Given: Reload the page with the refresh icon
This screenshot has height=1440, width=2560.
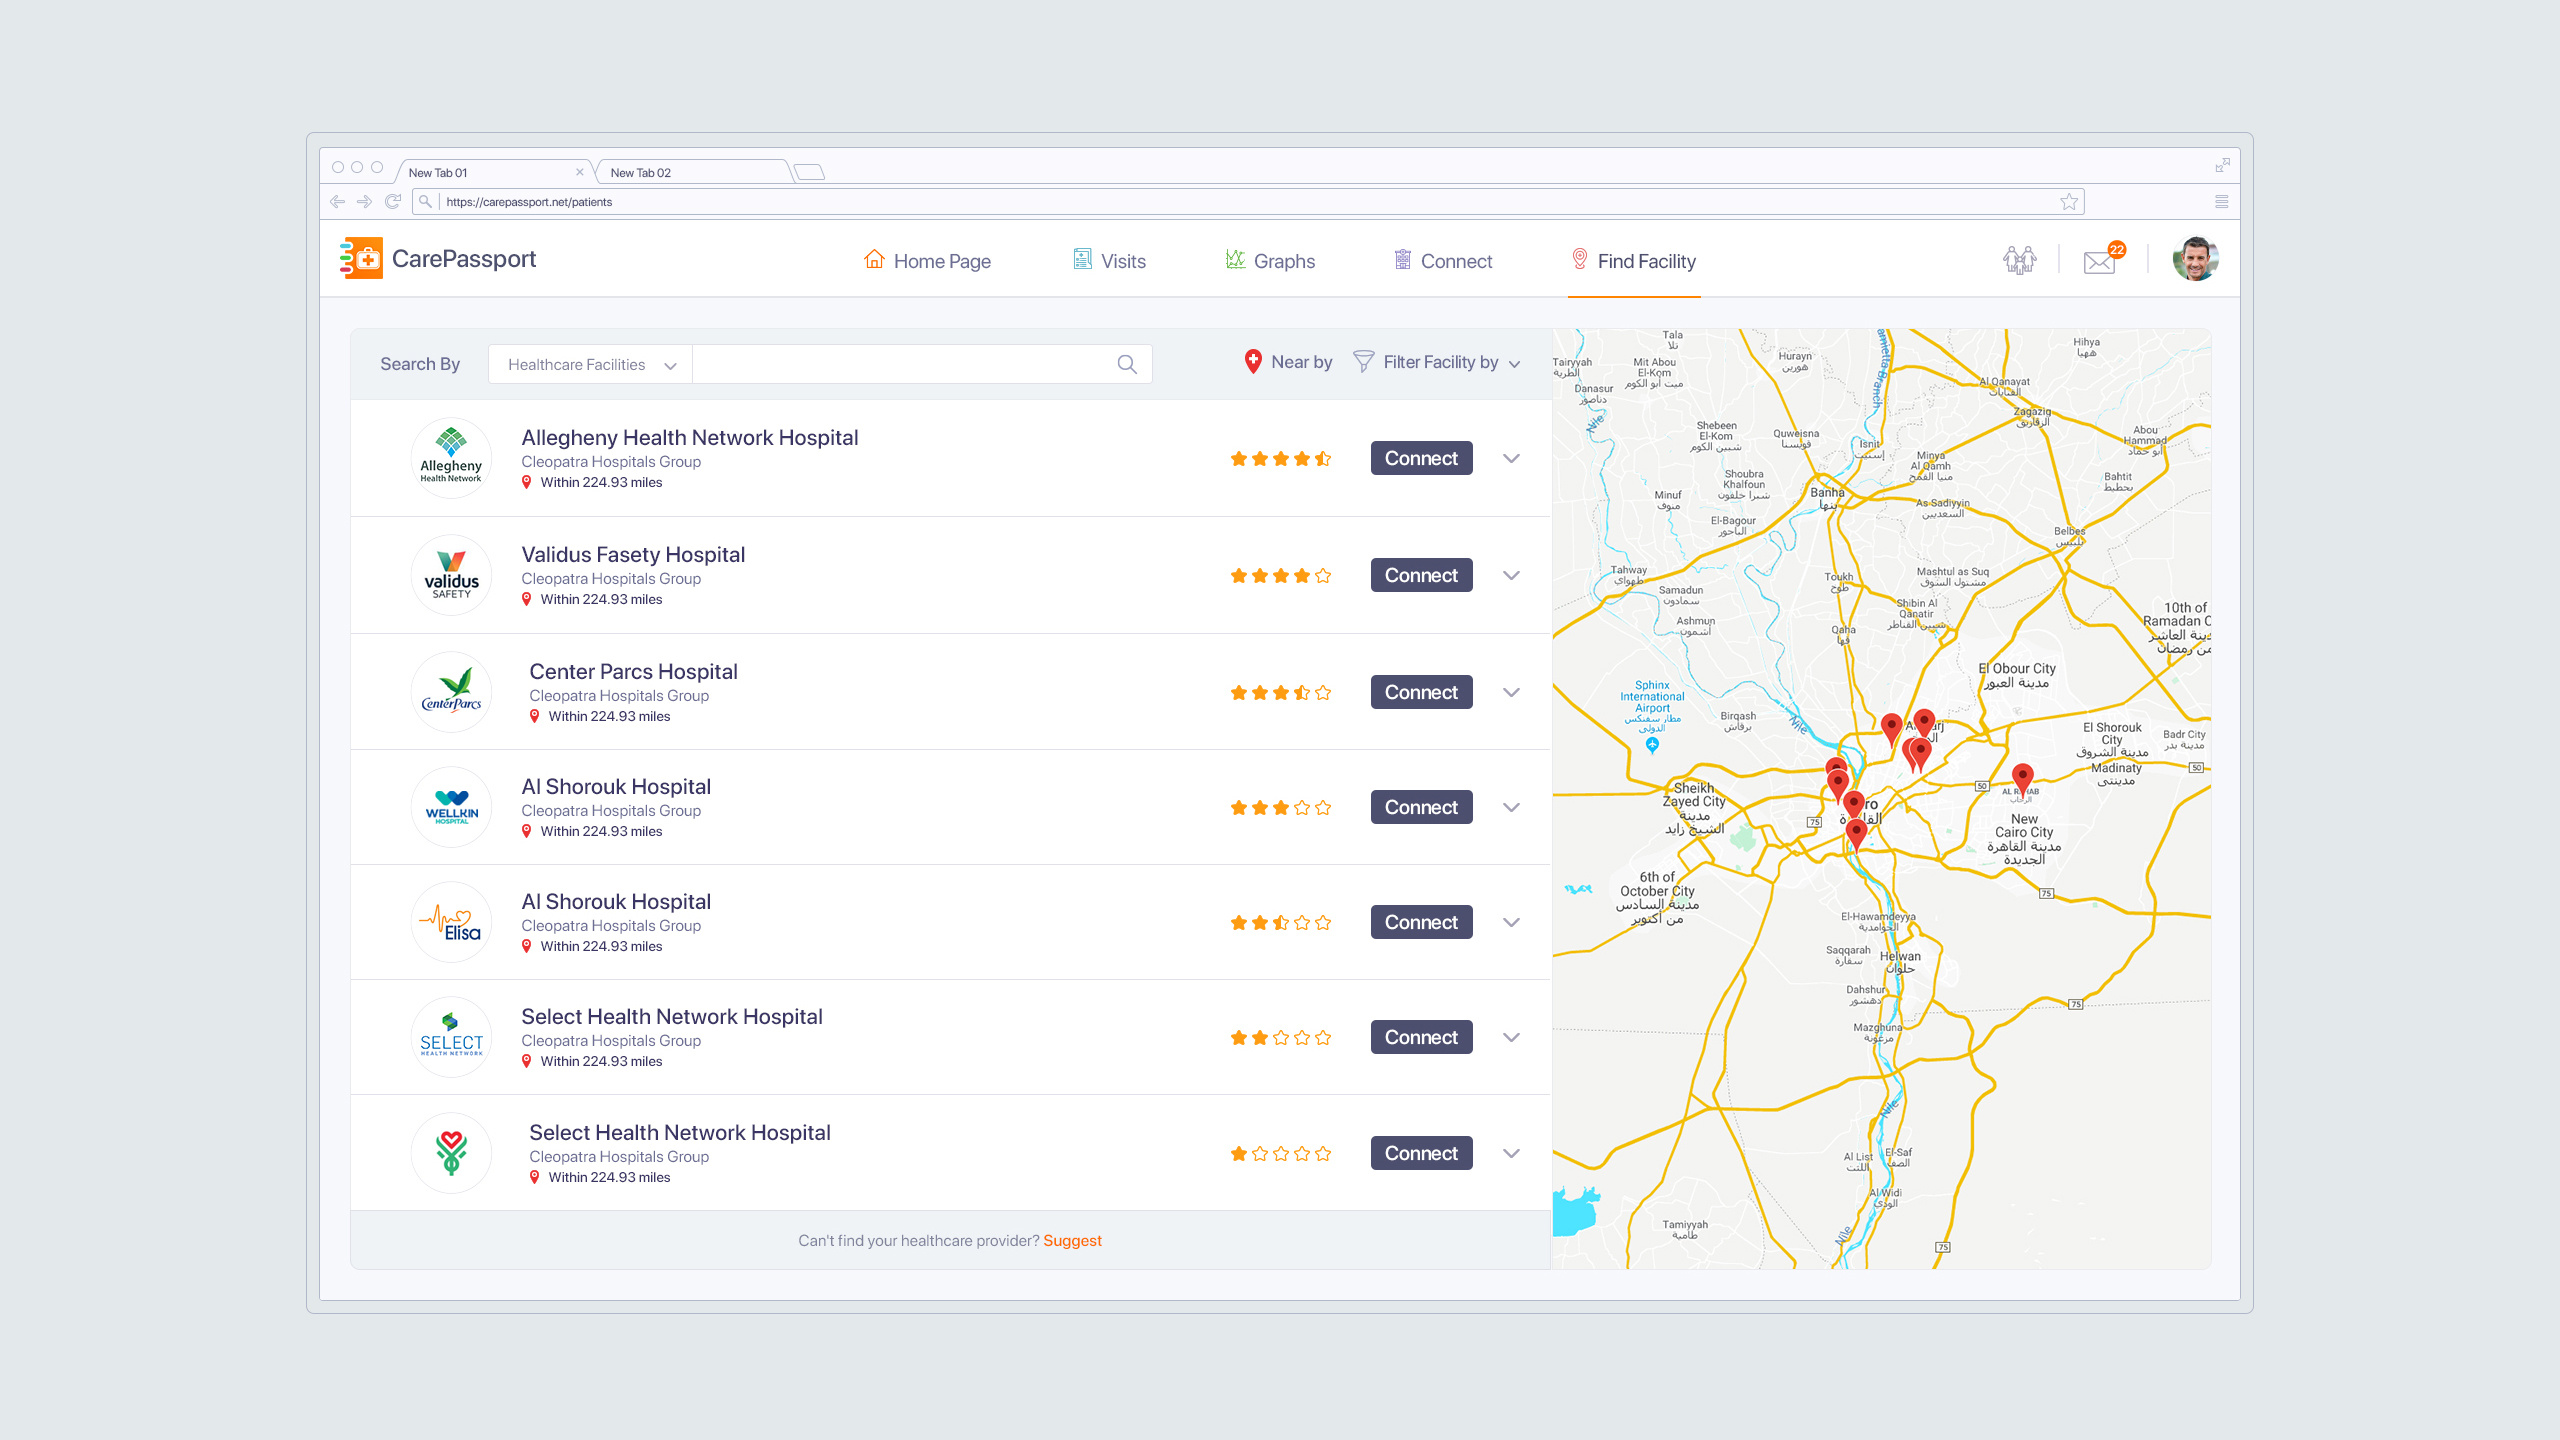Looking at the screenshot, I should click(393, 202).
